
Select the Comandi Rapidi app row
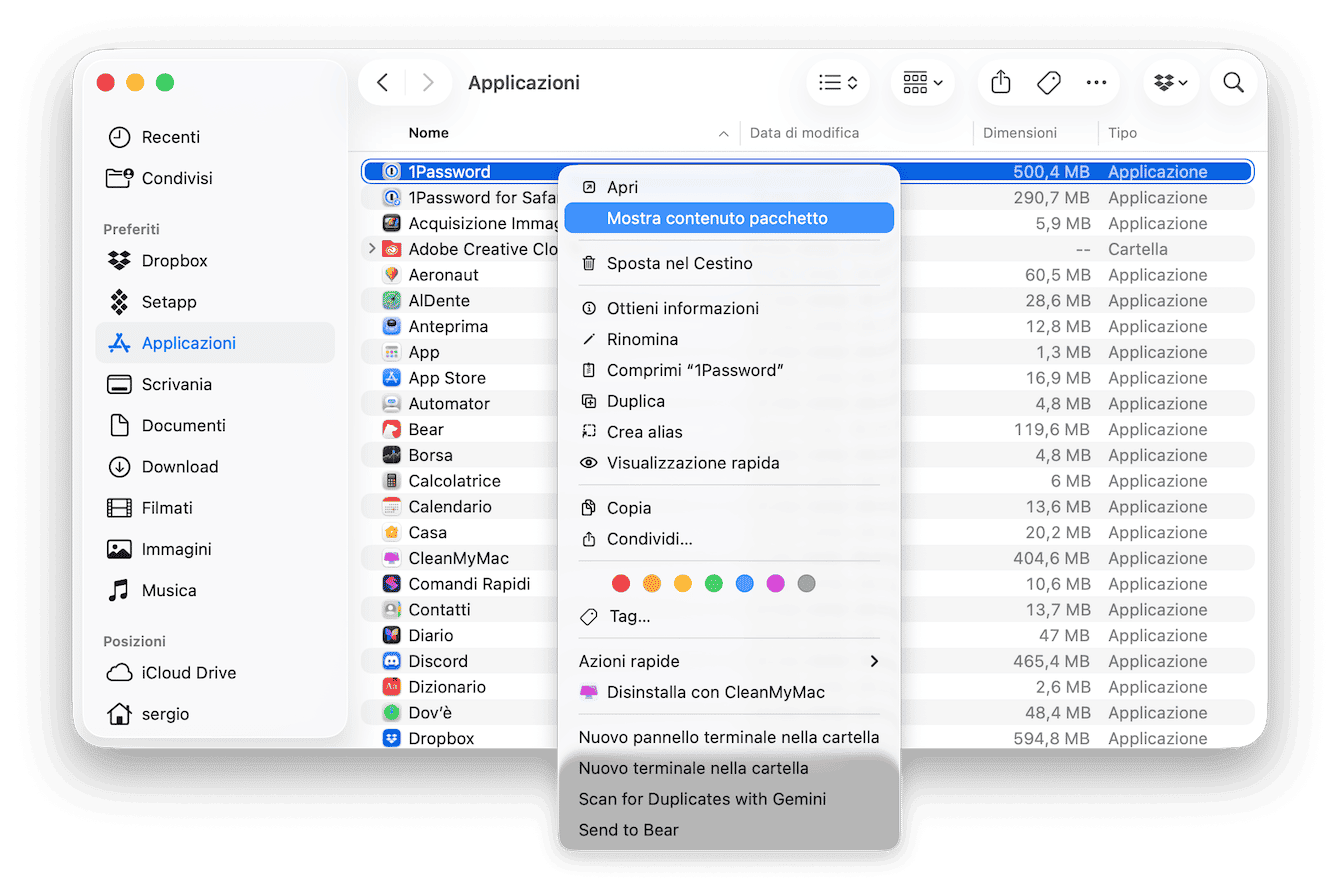point(807,584)
